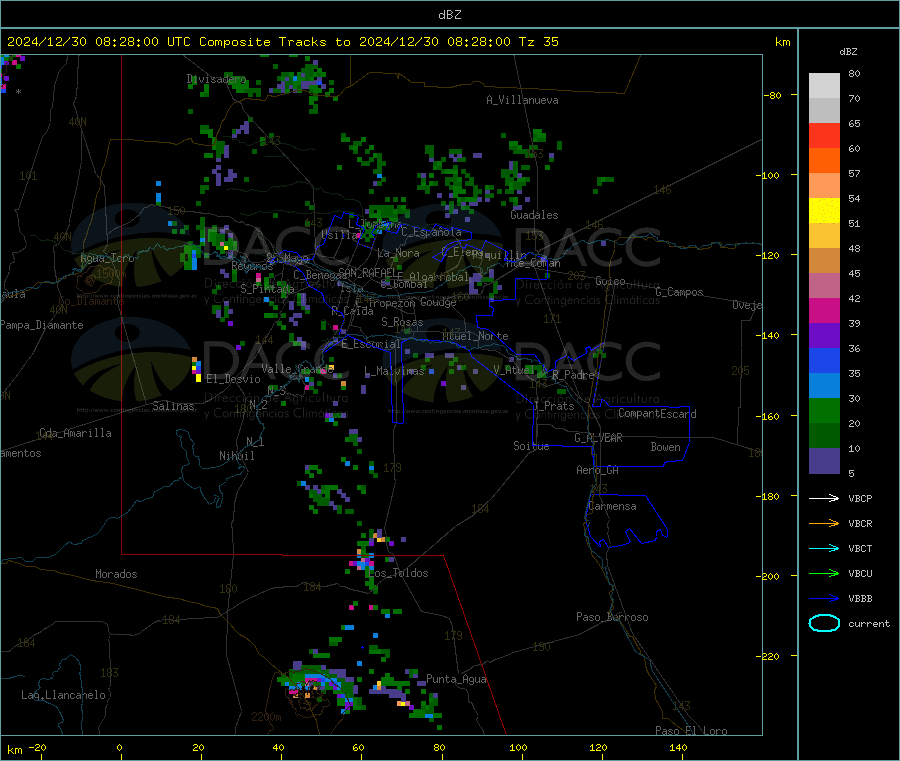900x761 pixels.
Task: Click the green VBCU arrow in legend
Action: click(x=824, y=573)
